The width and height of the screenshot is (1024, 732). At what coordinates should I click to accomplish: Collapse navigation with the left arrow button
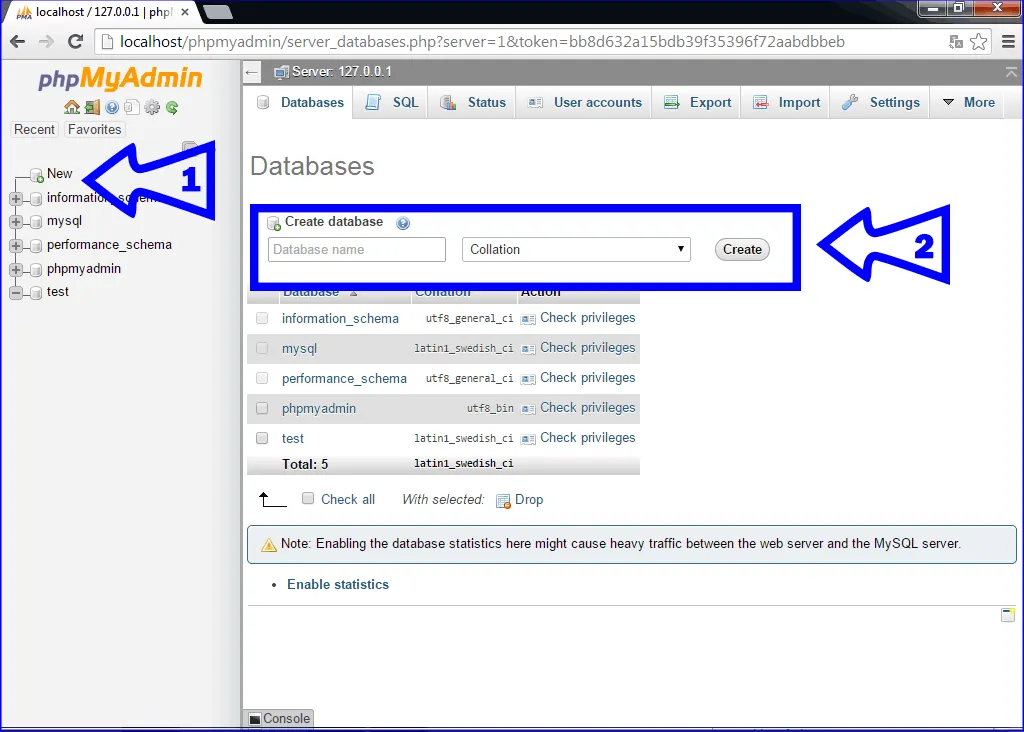pyautogui.click(x=252, y=72)
